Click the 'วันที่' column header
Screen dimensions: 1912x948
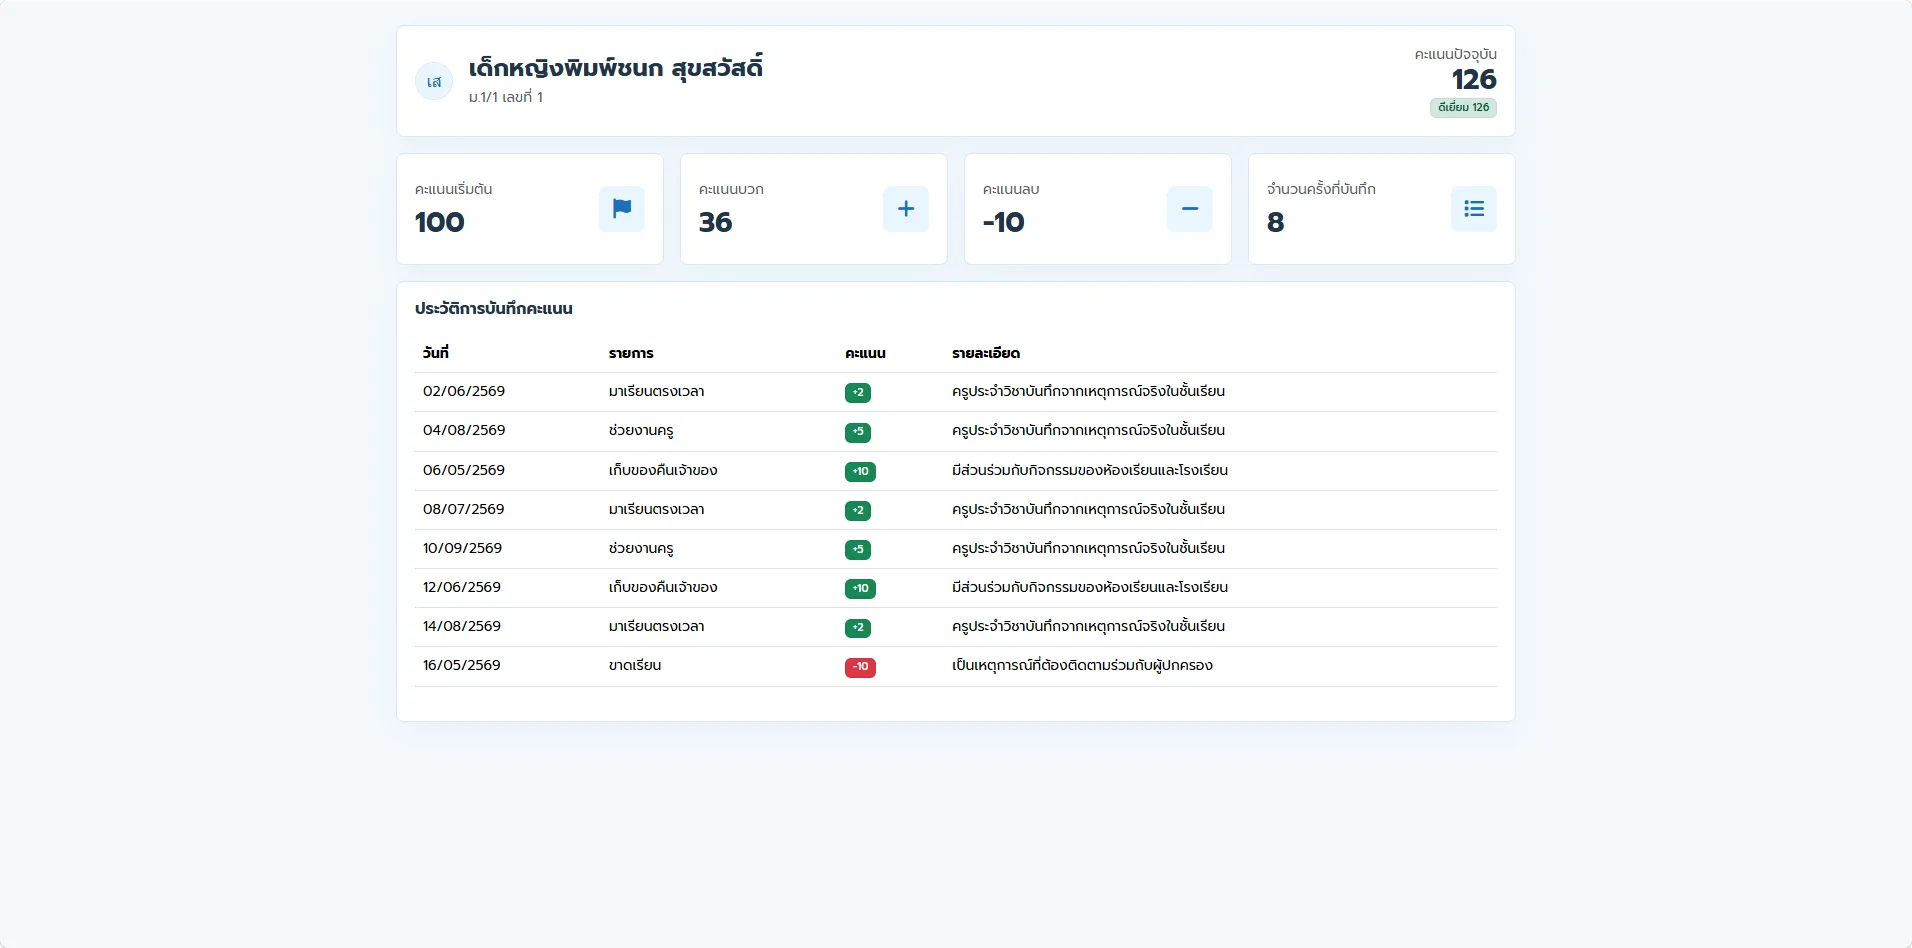pyautogui.click(x=435, y=353)
